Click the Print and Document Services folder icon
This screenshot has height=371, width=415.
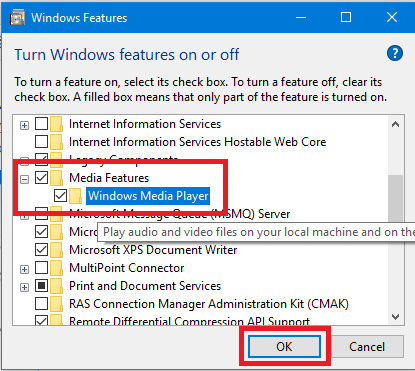[57, 286]
